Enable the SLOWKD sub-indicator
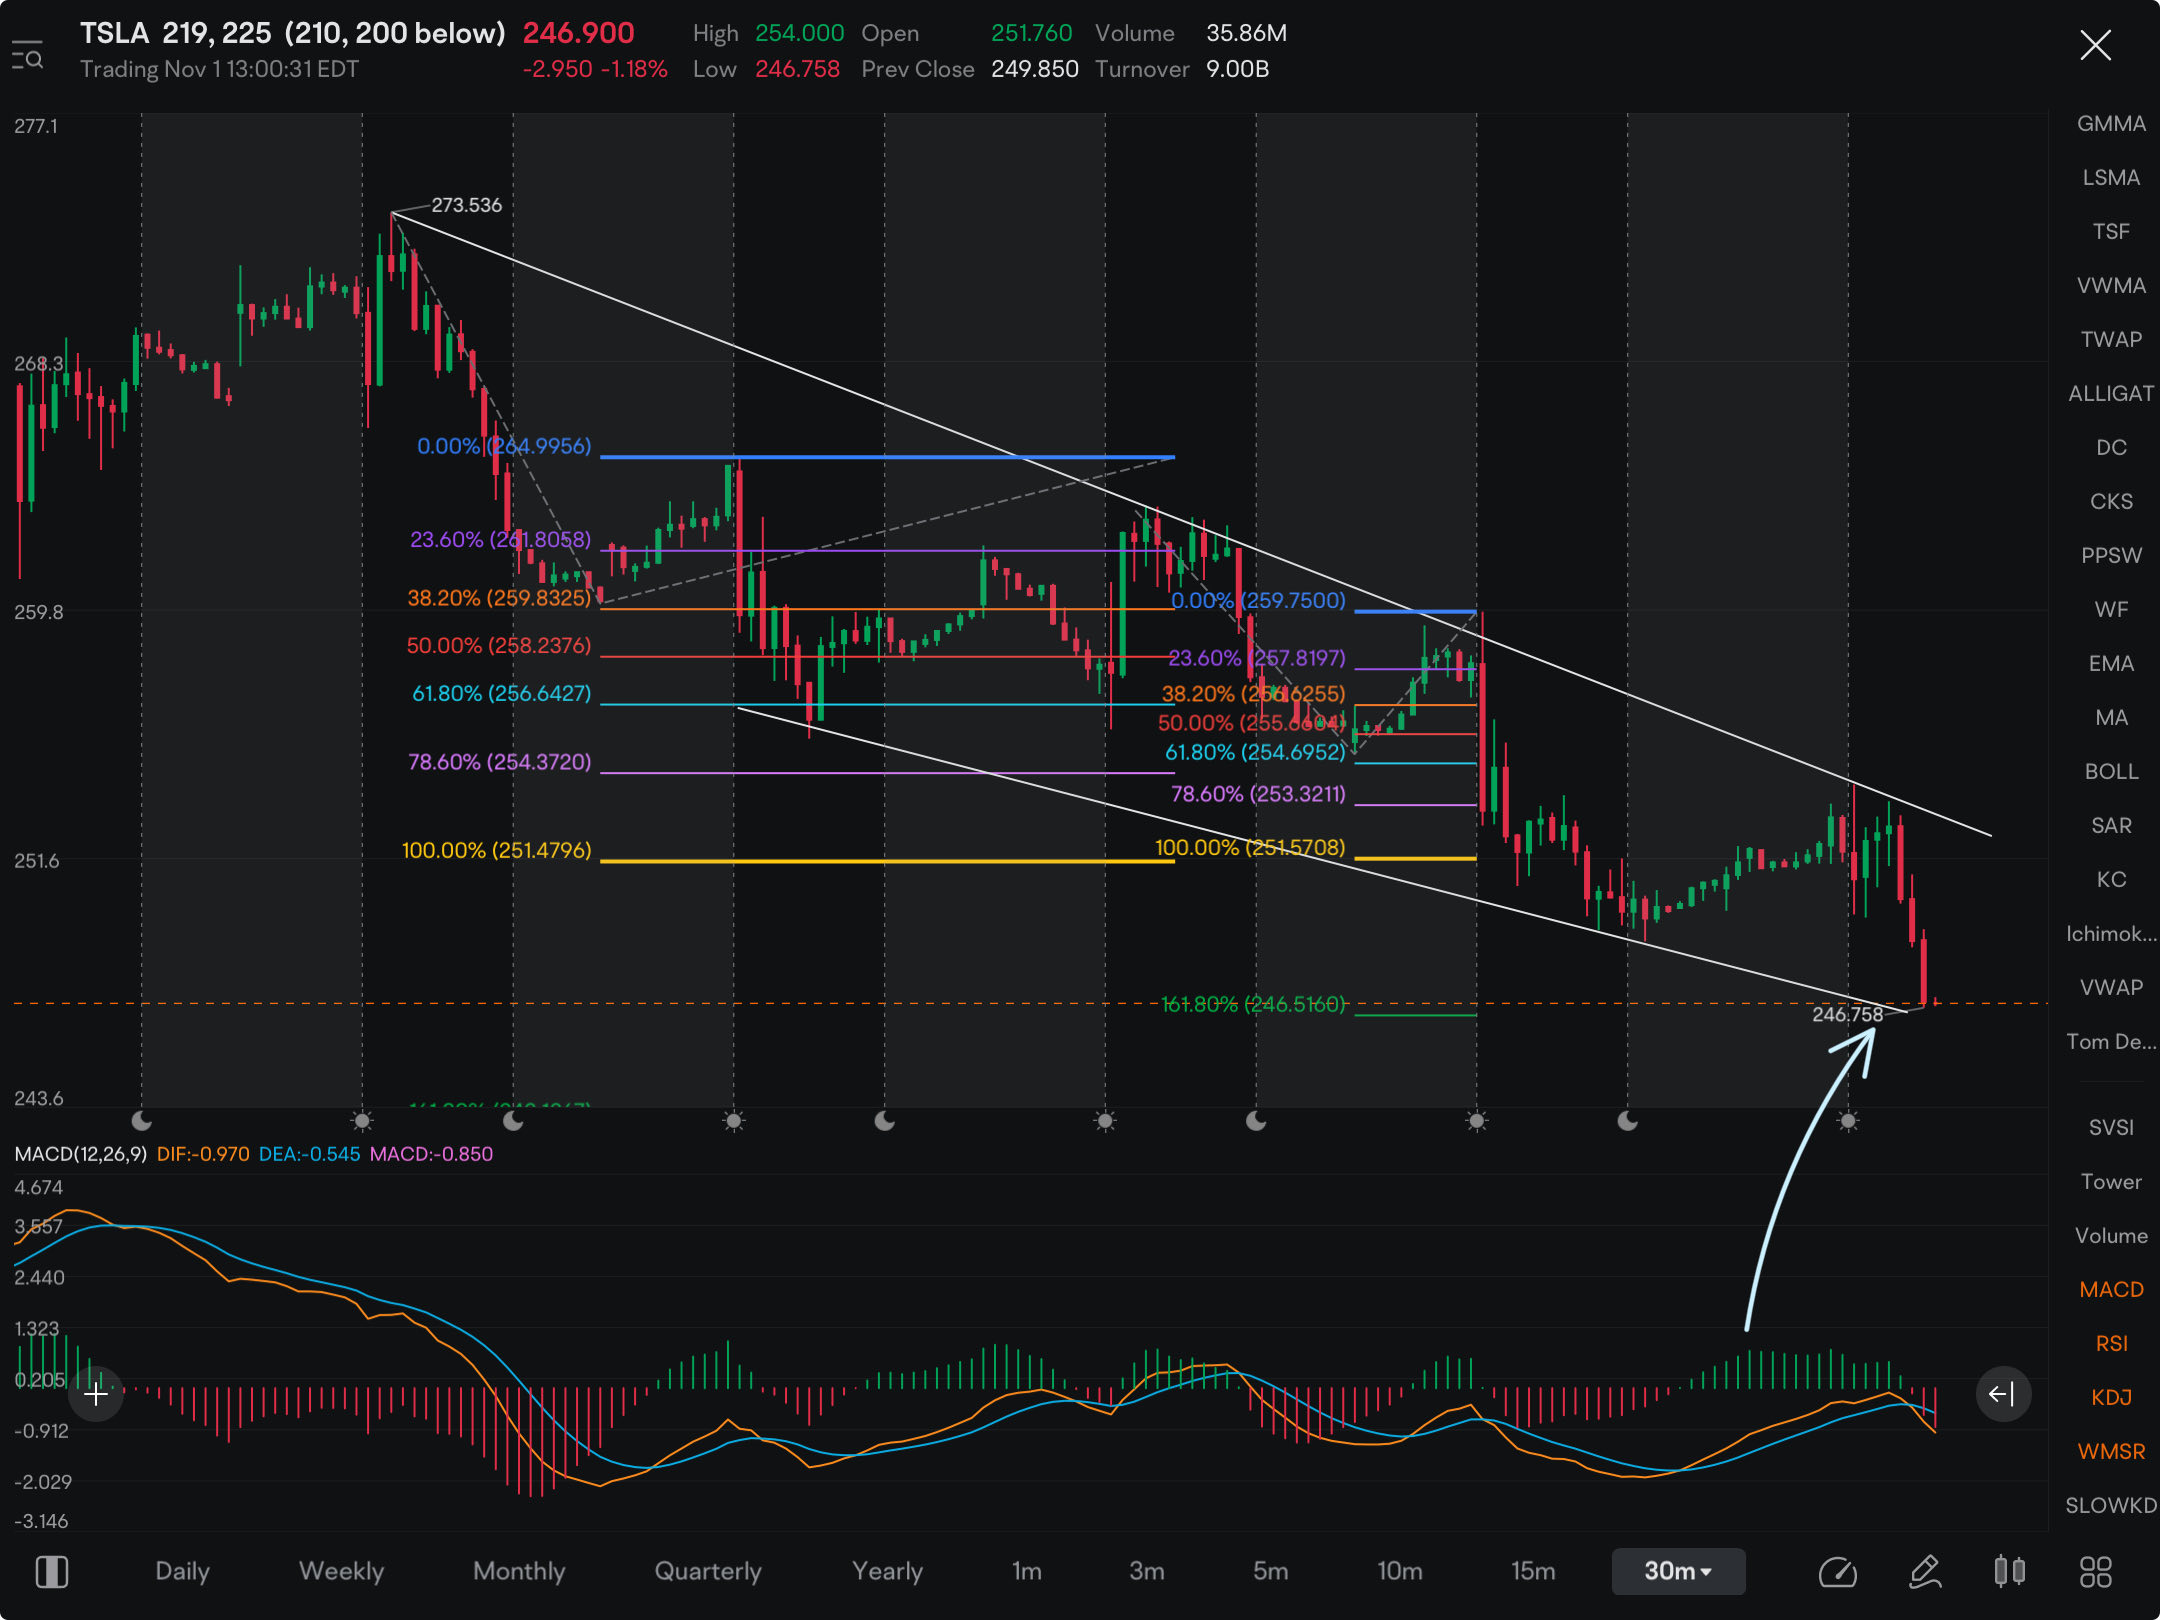 click(2111, 1506)
